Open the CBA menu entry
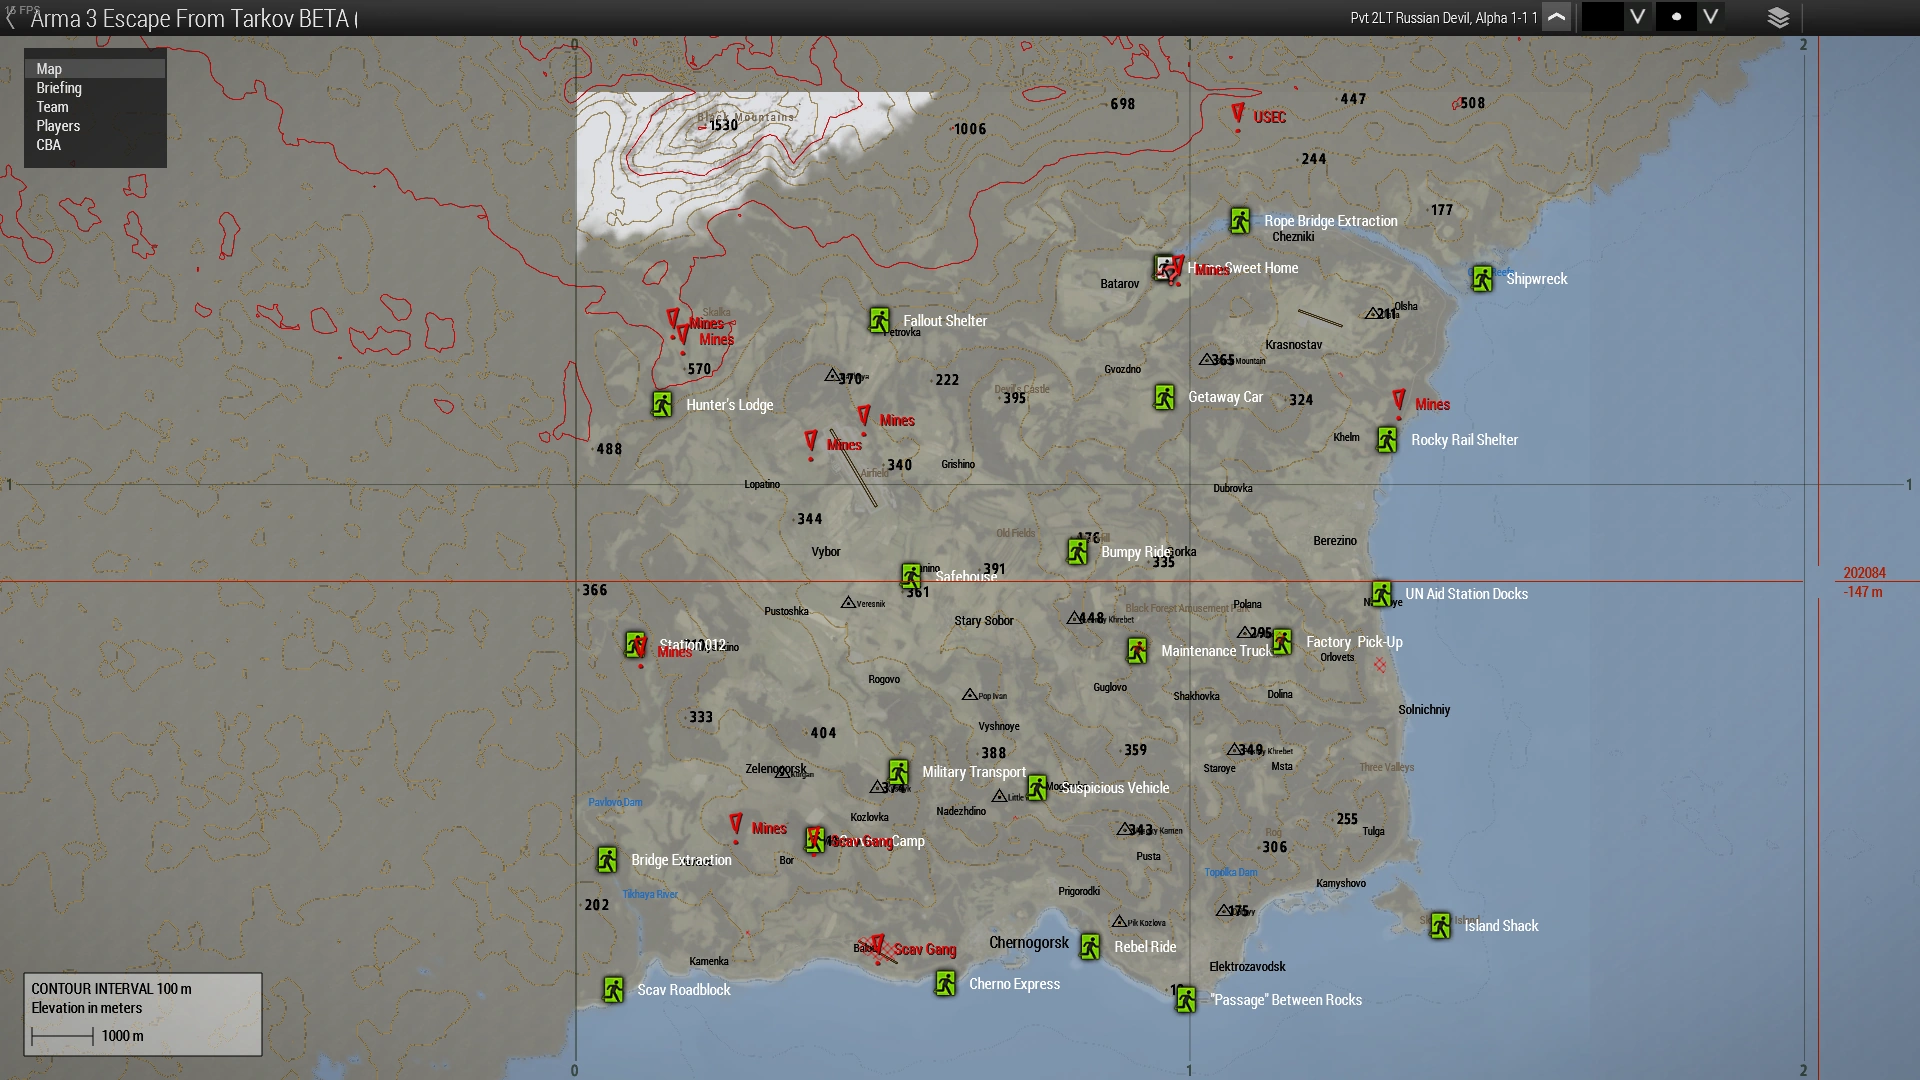The width and height of the screenshot is (1920, 1080). pos(48,145)
